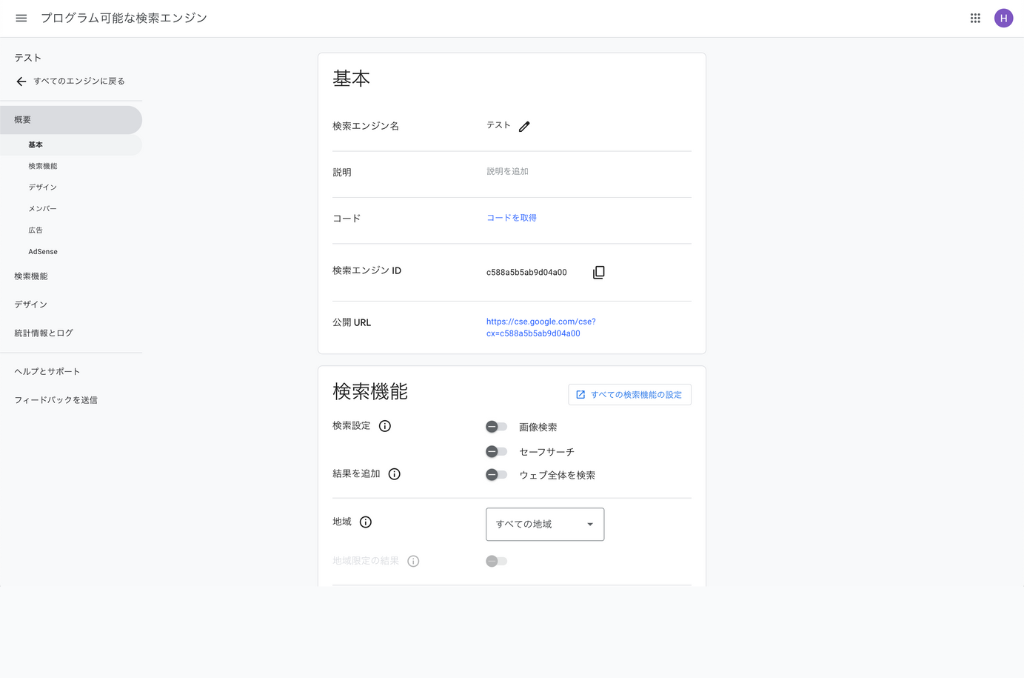The width and height of the screenshot is (1024, 678).
Task: Click the プログラム可能な検索エンジン title
Action: [x=124, y=18]
